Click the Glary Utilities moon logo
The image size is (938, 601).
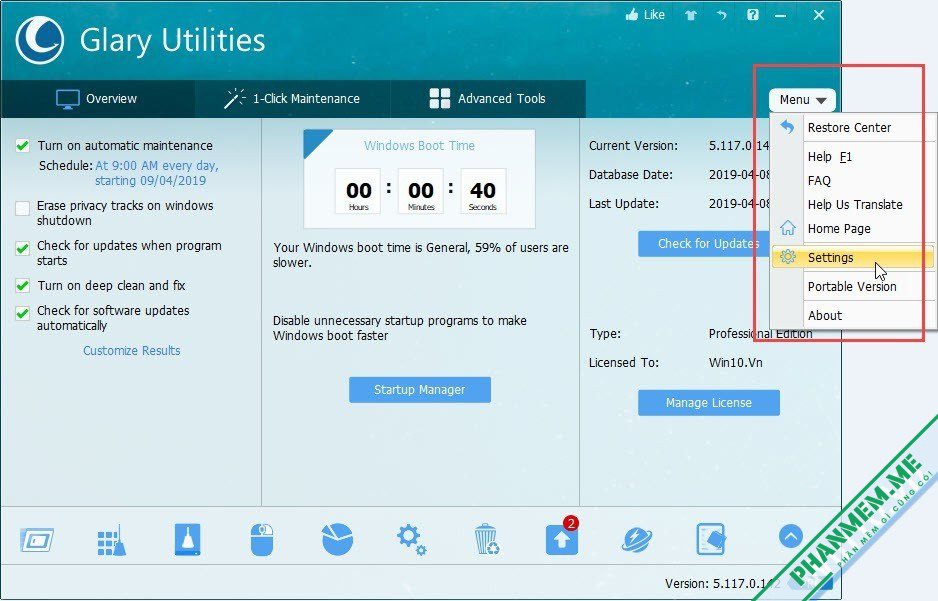point(39,40)
